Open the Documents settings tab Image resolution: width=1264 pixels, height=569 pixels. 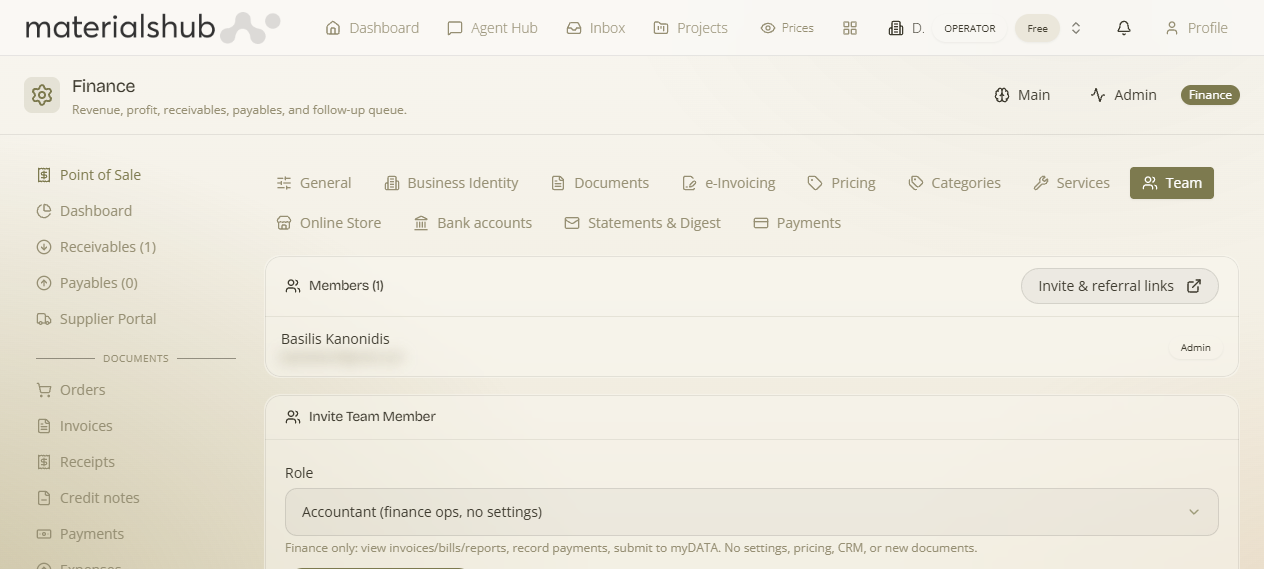[x=600, y=183]
